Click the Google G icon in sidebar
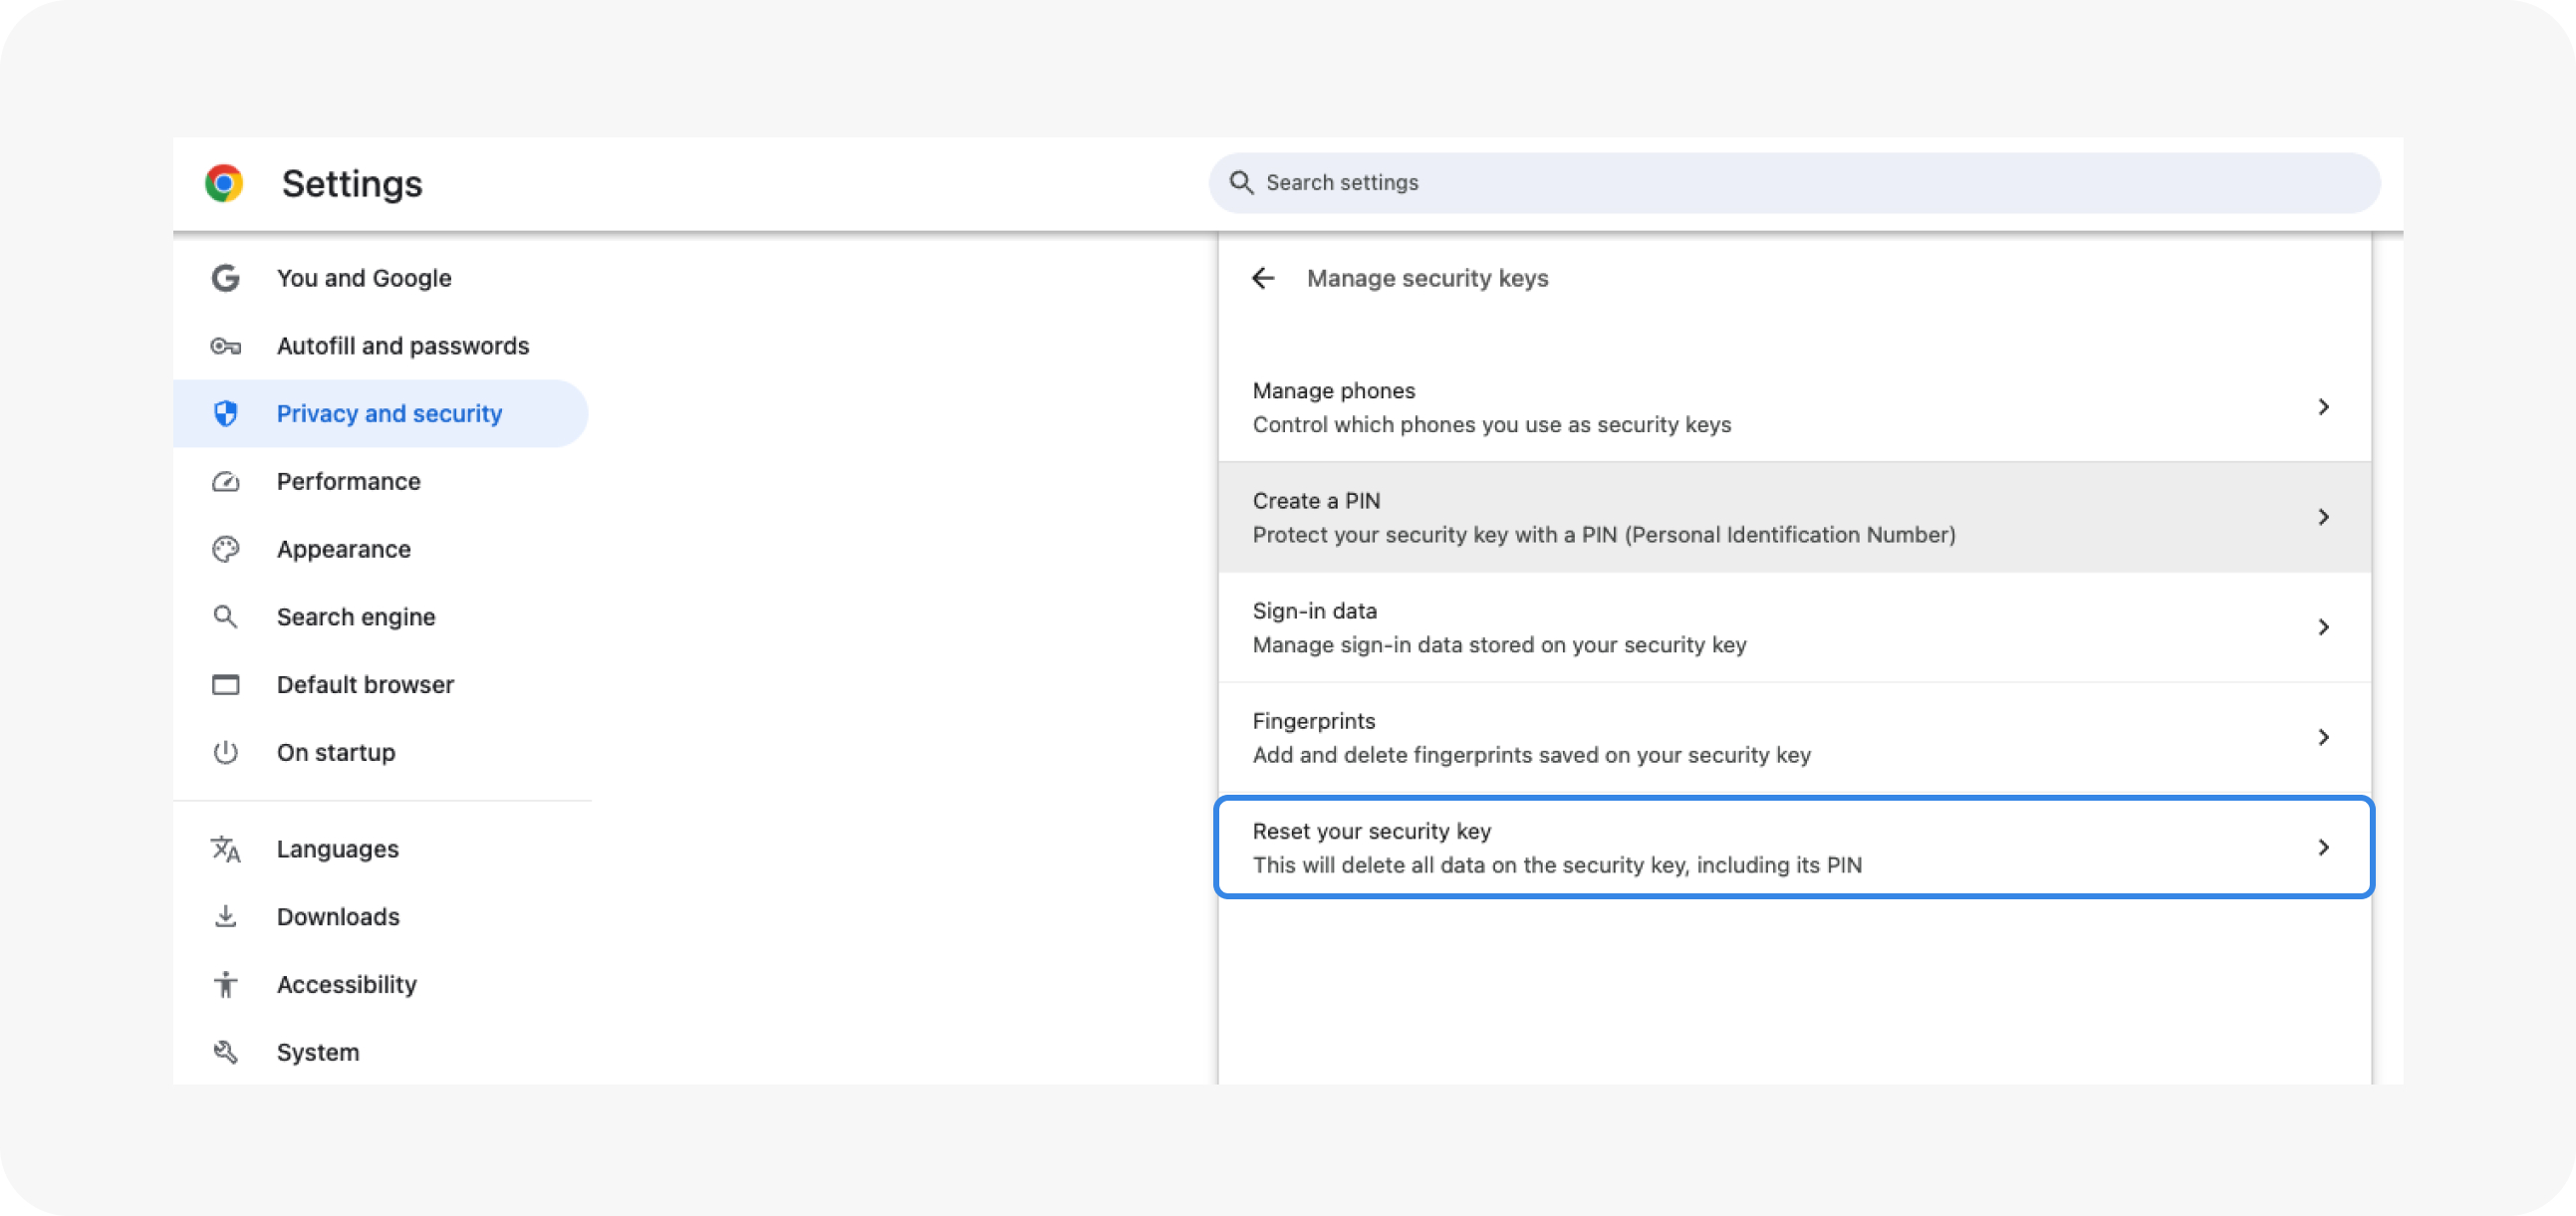 click(x=226, y=278)
